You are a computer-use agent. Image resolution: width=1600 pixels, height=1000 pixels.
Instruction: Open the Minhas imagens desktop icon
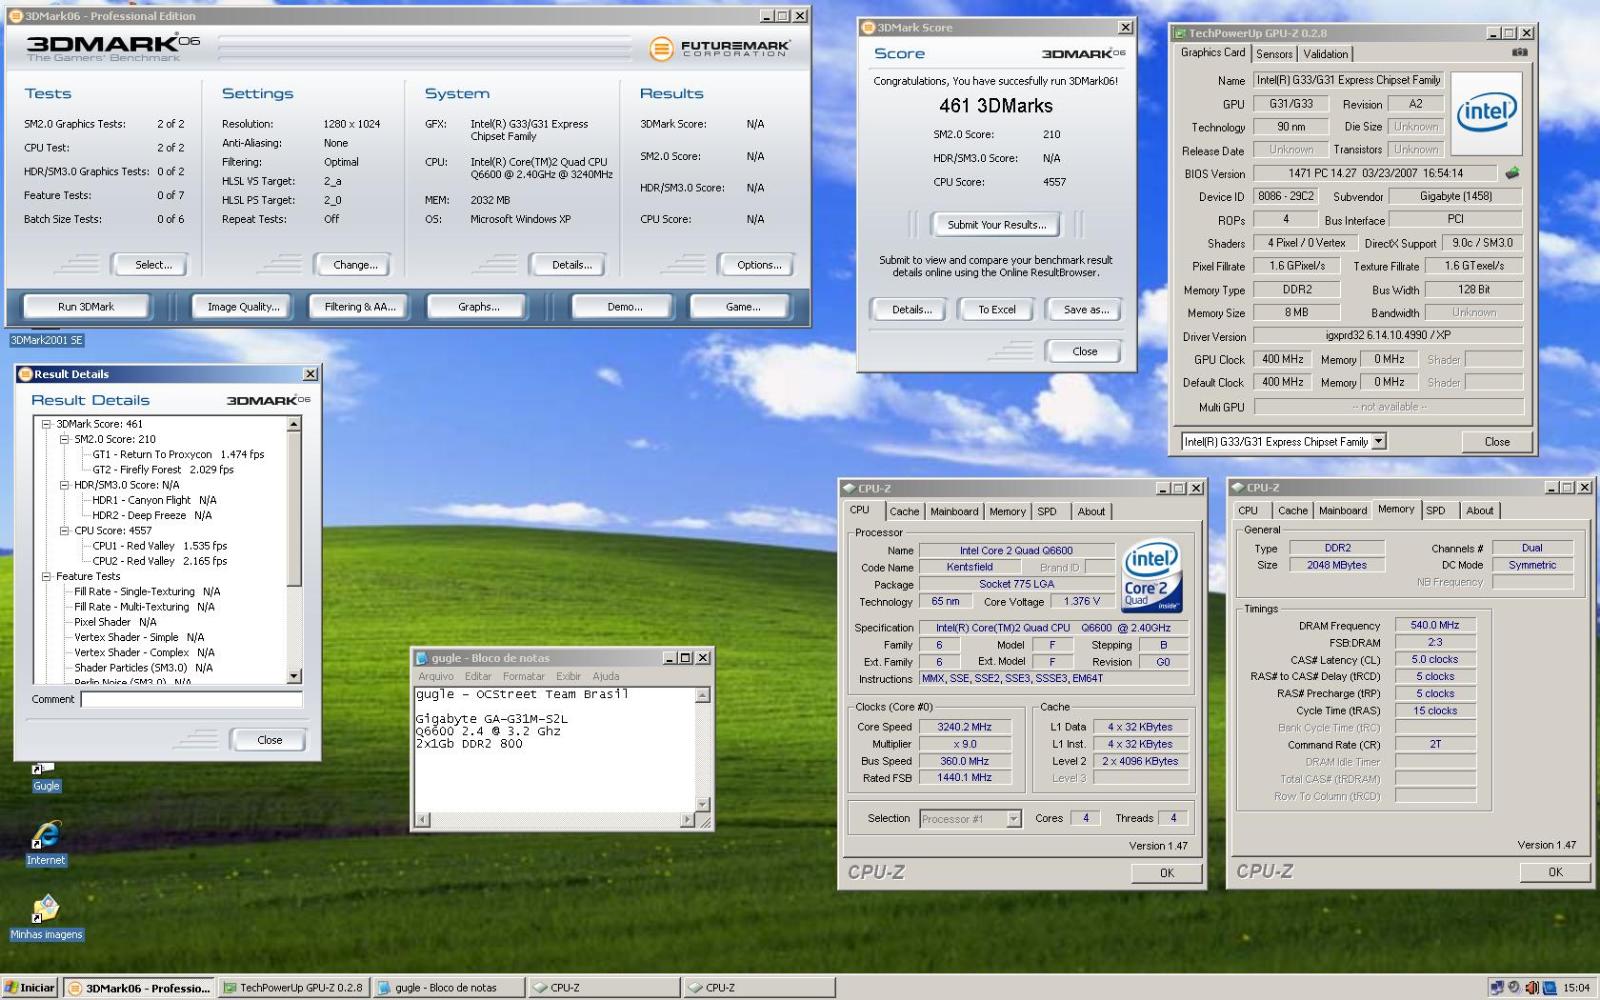tap(46, 917)
